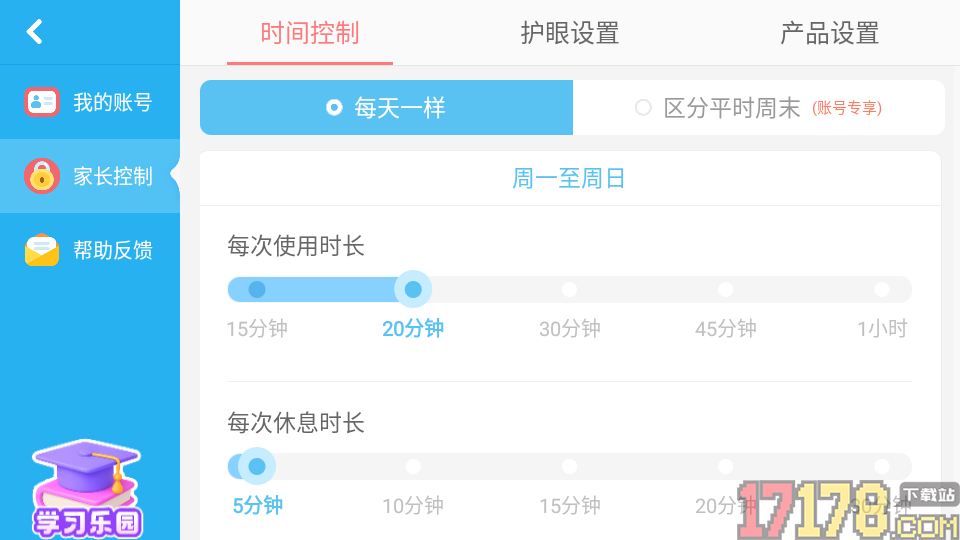Open the 帮助反馈 envelope icon
This screenshot has height=540, width=960.
[x=42, y=250]
